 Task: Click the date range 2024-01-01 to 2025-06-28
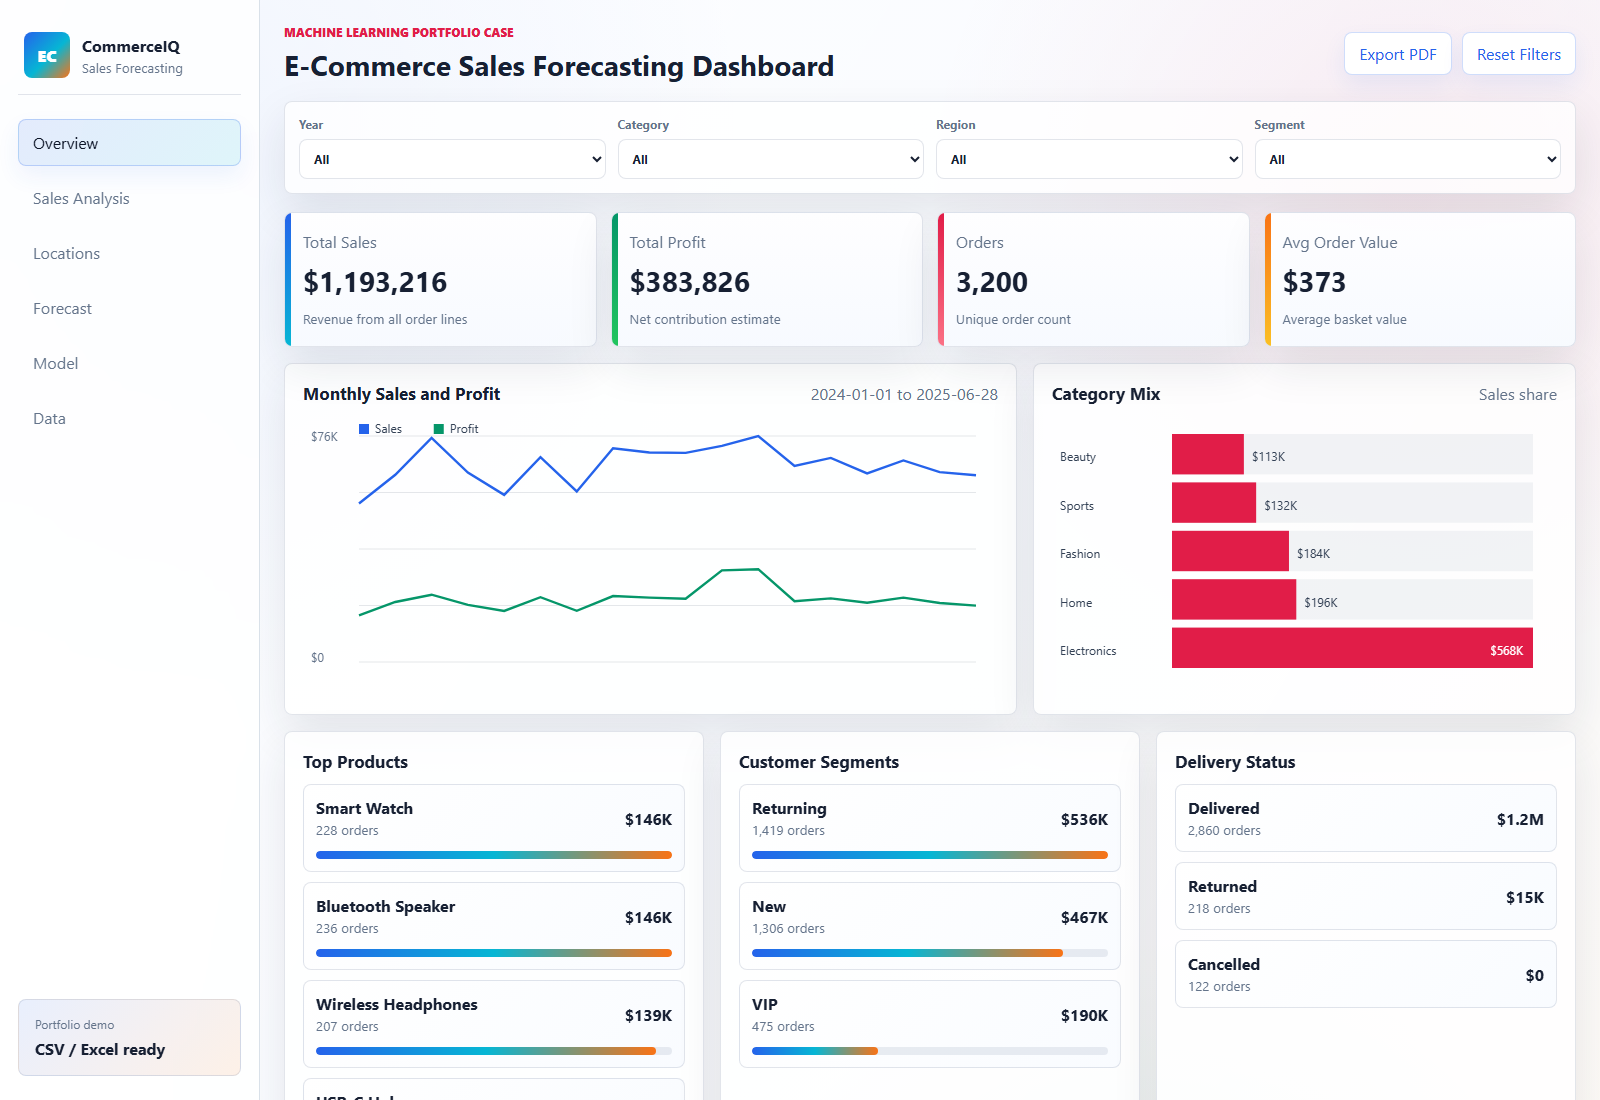coord(904,394)
